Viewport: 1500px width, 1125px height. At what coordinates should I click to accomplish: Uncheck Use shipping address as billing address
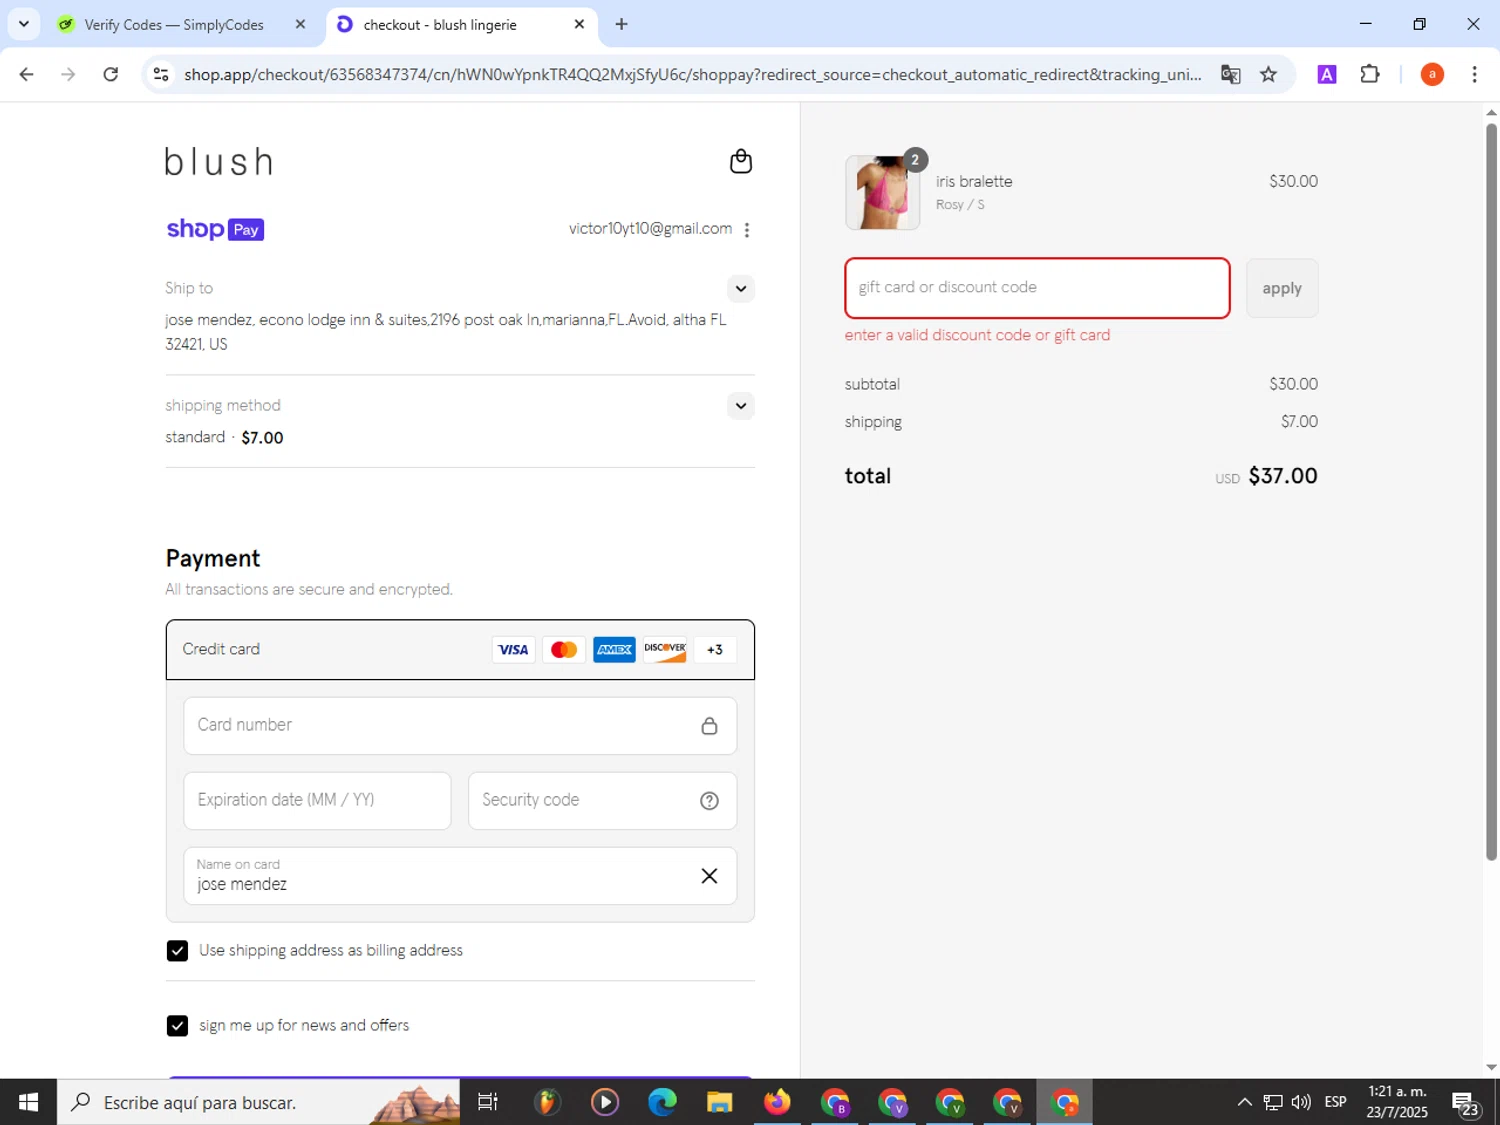177,951
